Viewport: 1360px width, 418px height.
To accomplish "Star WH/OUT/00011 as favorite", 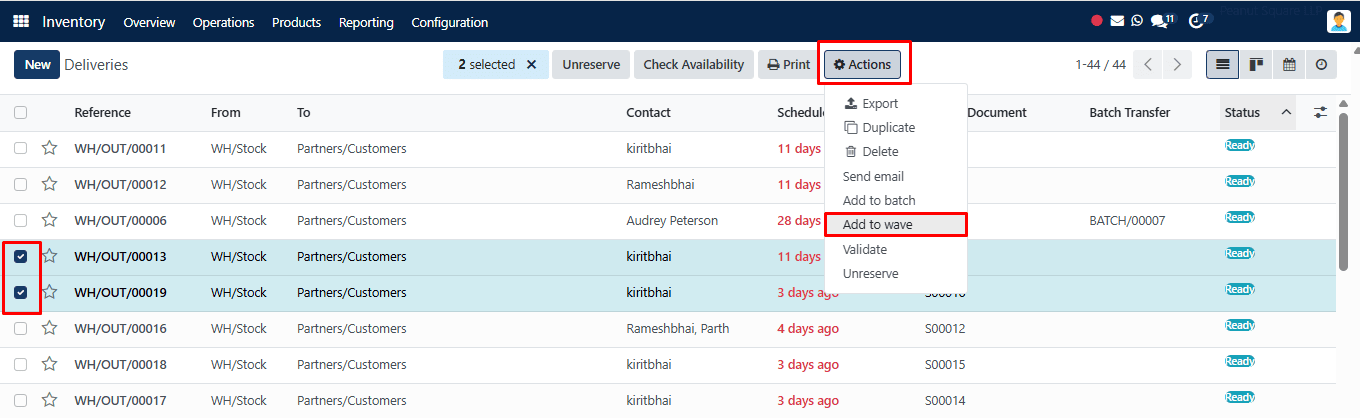I will (49, 149).
